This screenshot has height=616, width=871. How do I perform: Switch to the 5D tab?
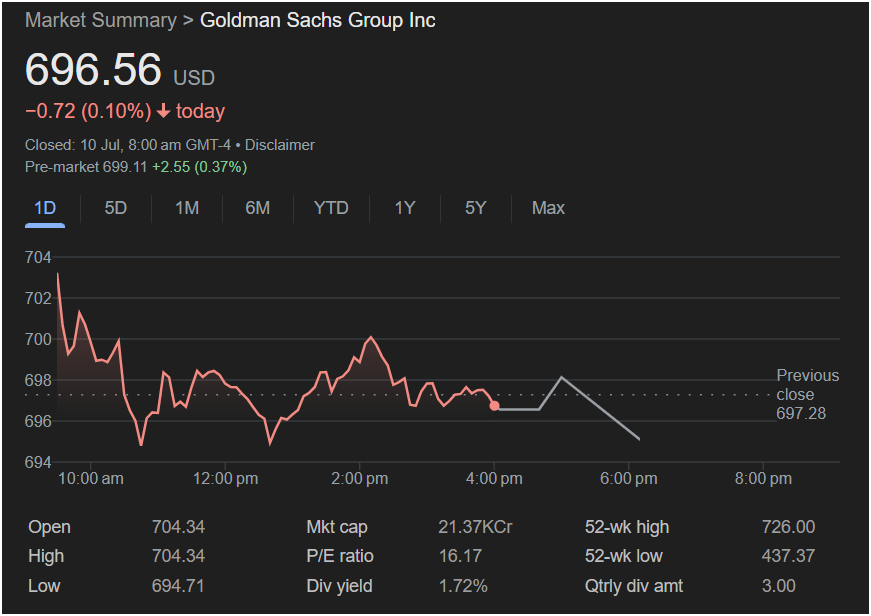tap(116, 208)
